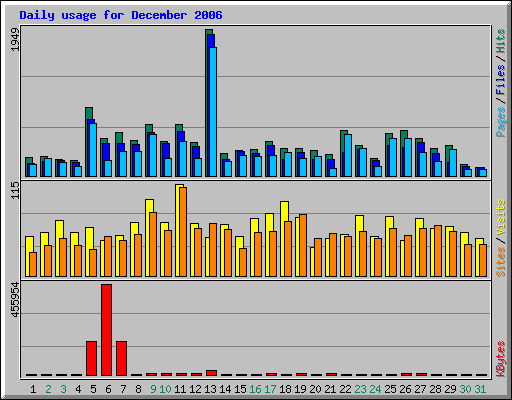Click day label 4 on the x-axis
This screenshot has width=512, height=400.
pyautogui.click(x=78, y=389)
